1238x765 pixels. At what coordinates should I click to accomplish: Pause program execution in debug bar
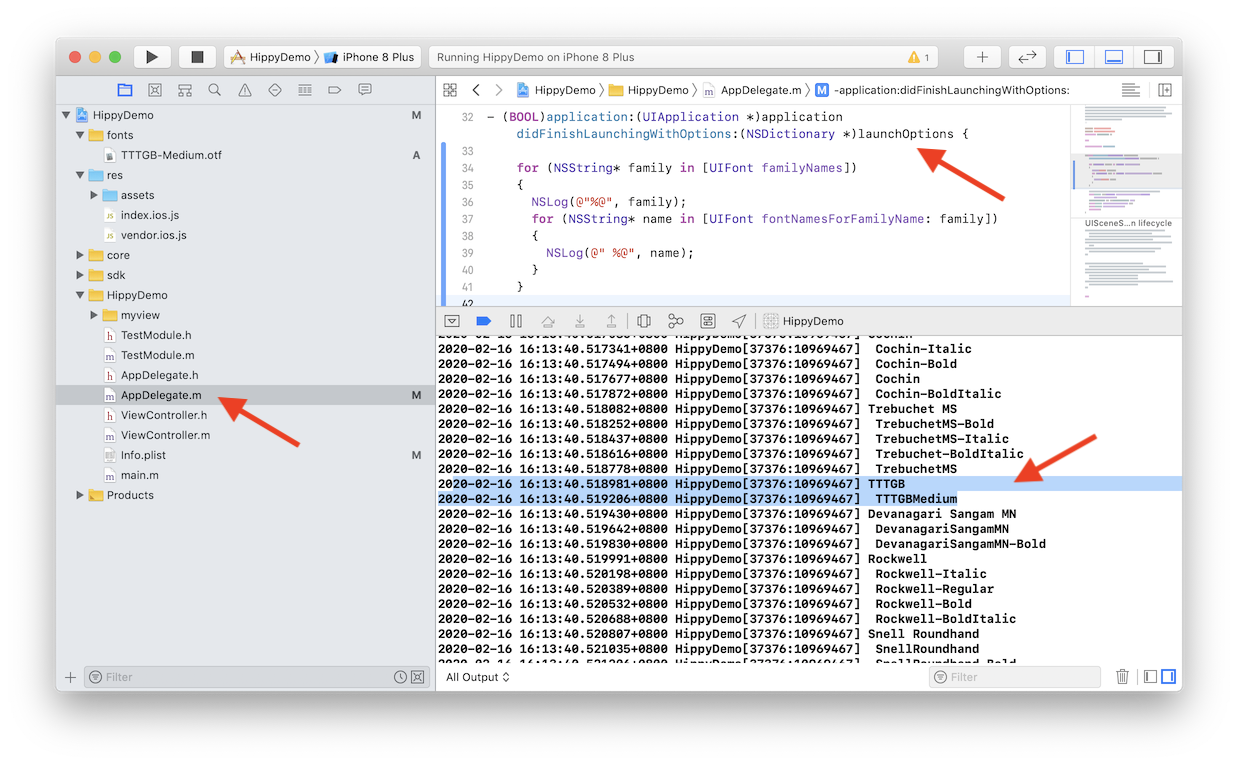coord(516,321)
